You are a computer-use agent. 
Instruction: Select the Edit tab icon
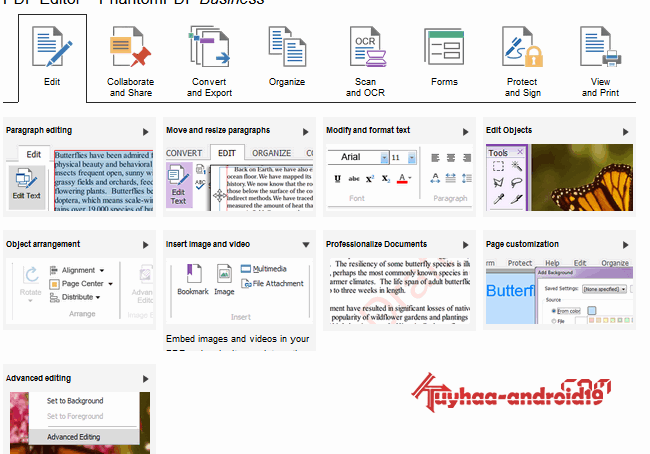[52, 46]
